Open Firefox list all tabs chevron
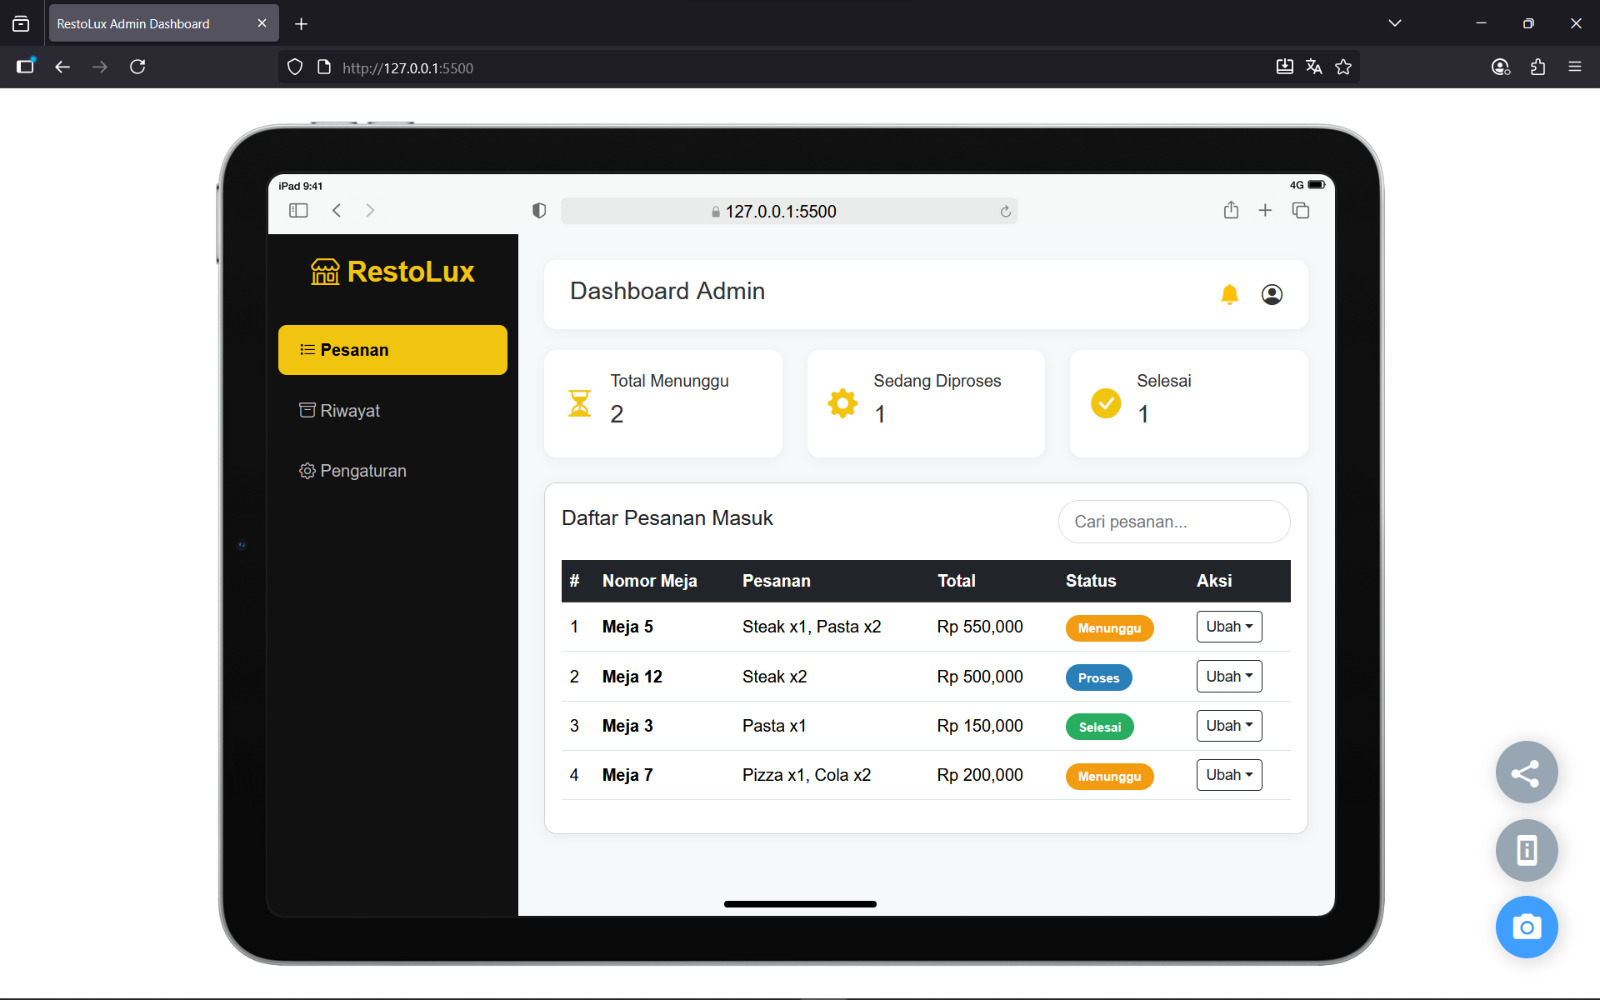 (x=1394, y=23)
